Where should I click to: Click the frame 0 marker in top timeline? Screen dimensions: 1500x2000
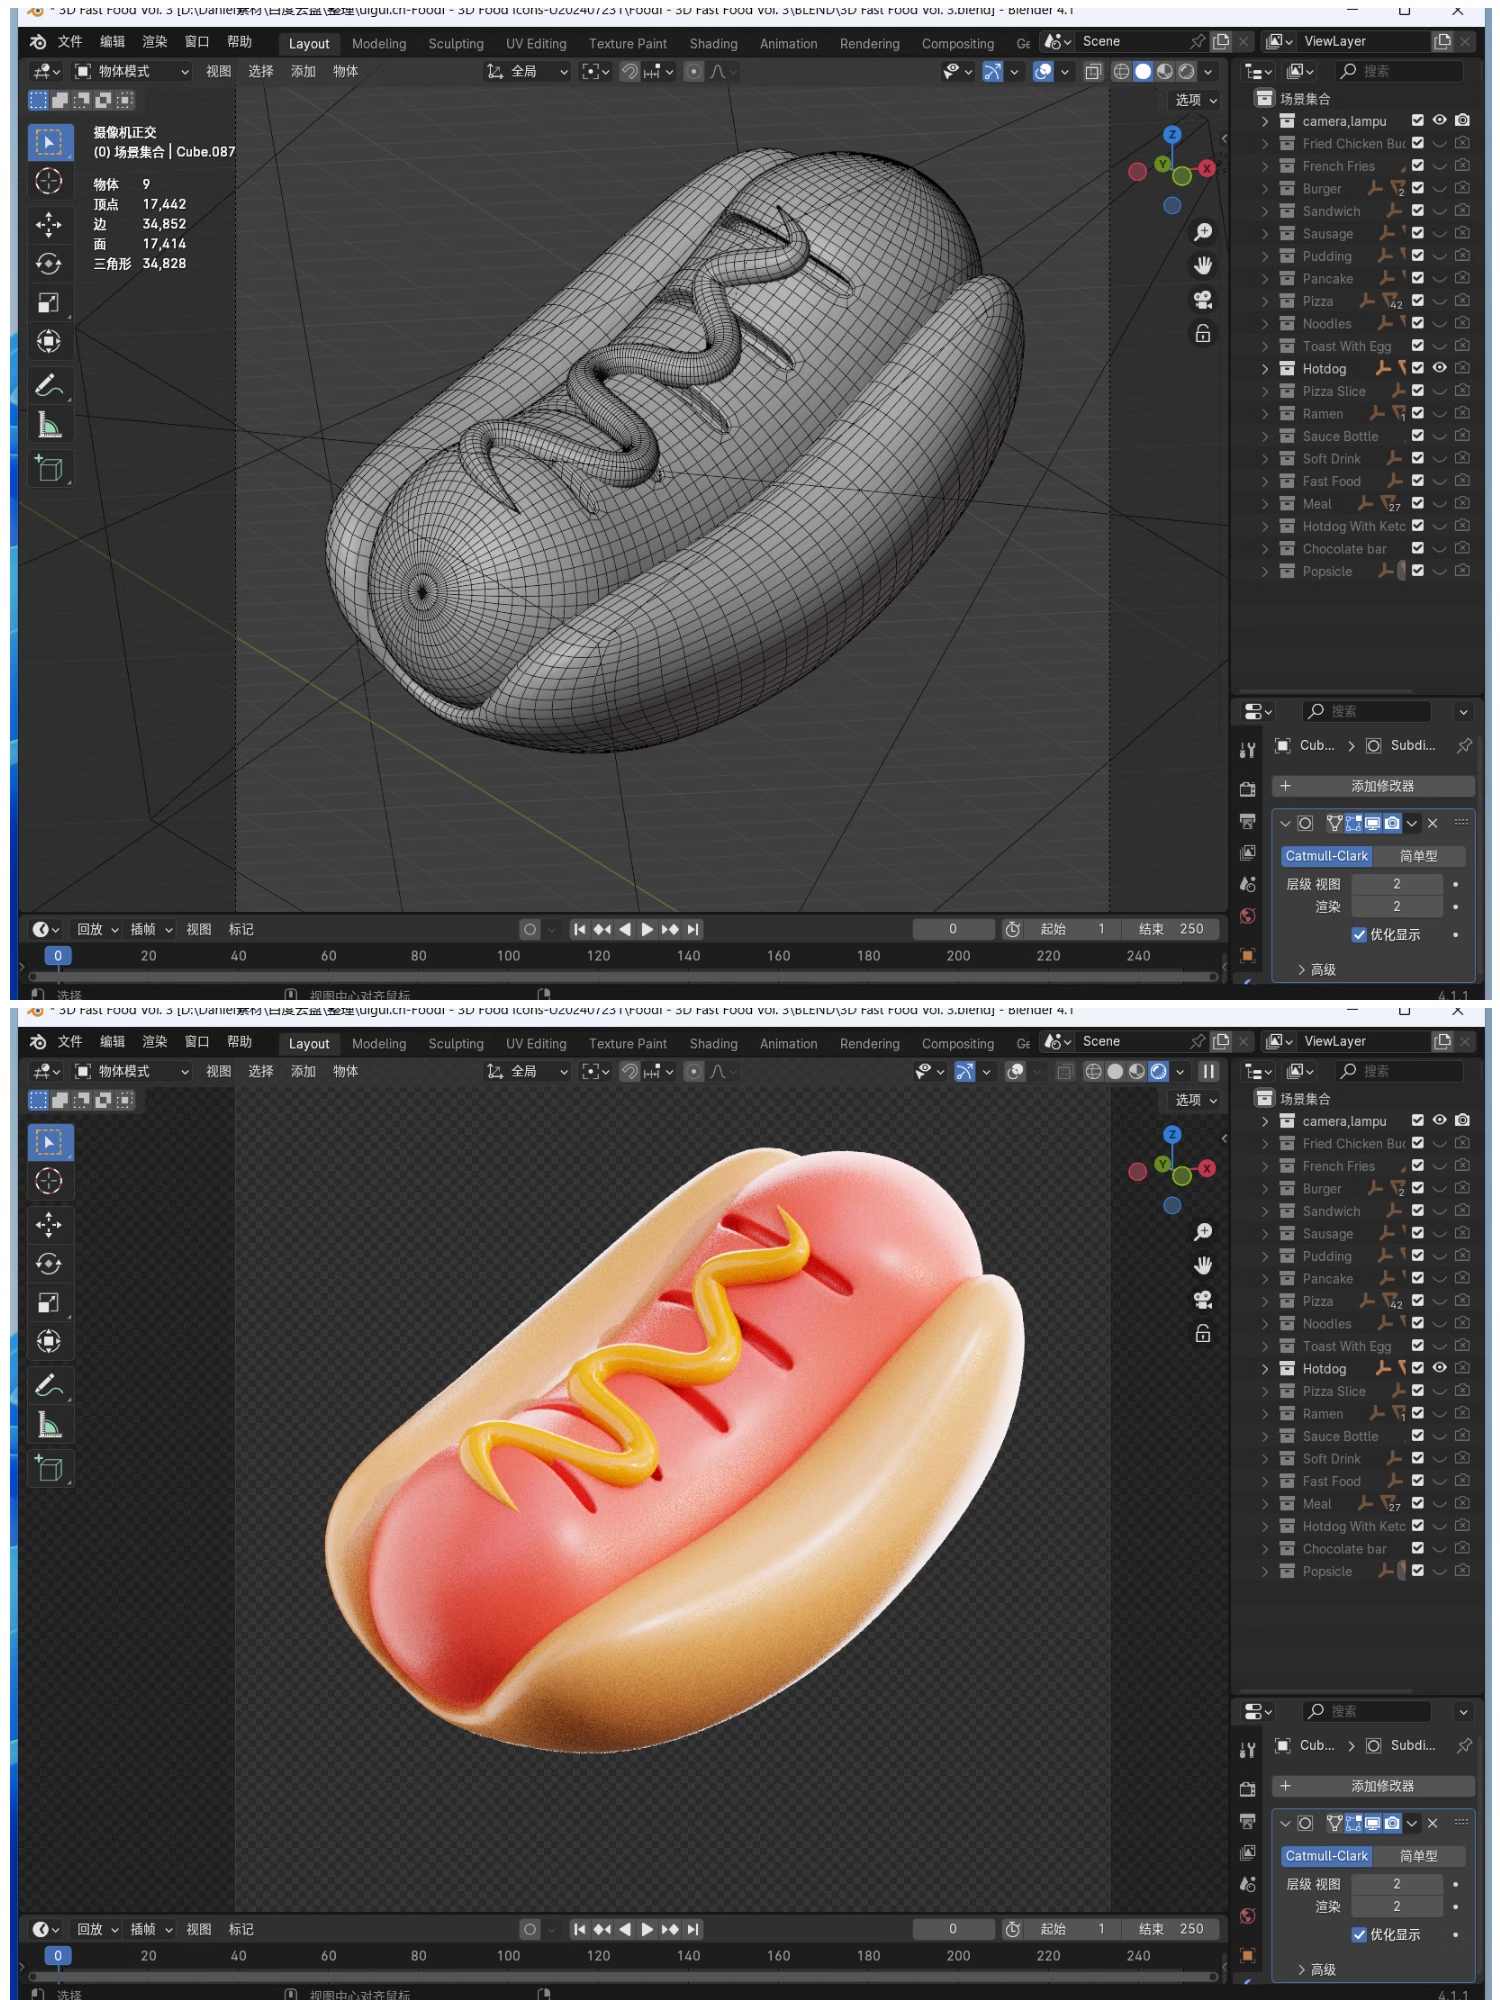tap(58, 956)
